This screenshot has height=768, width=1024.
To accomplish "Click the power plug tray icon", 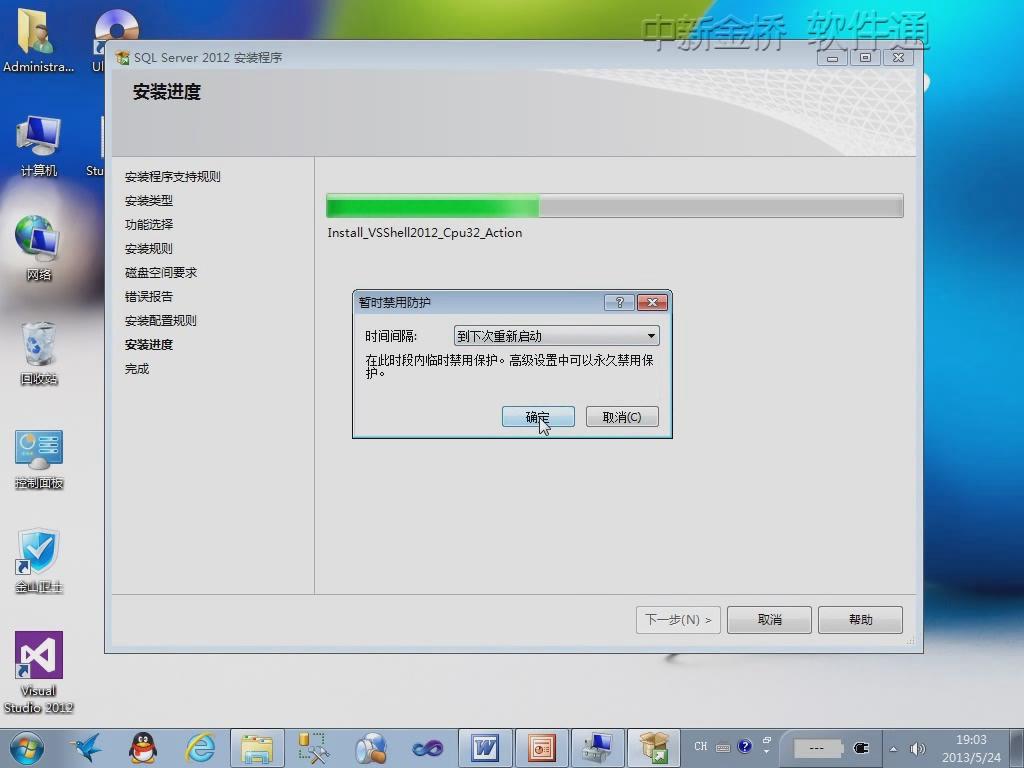I will (x=861, y=748).
